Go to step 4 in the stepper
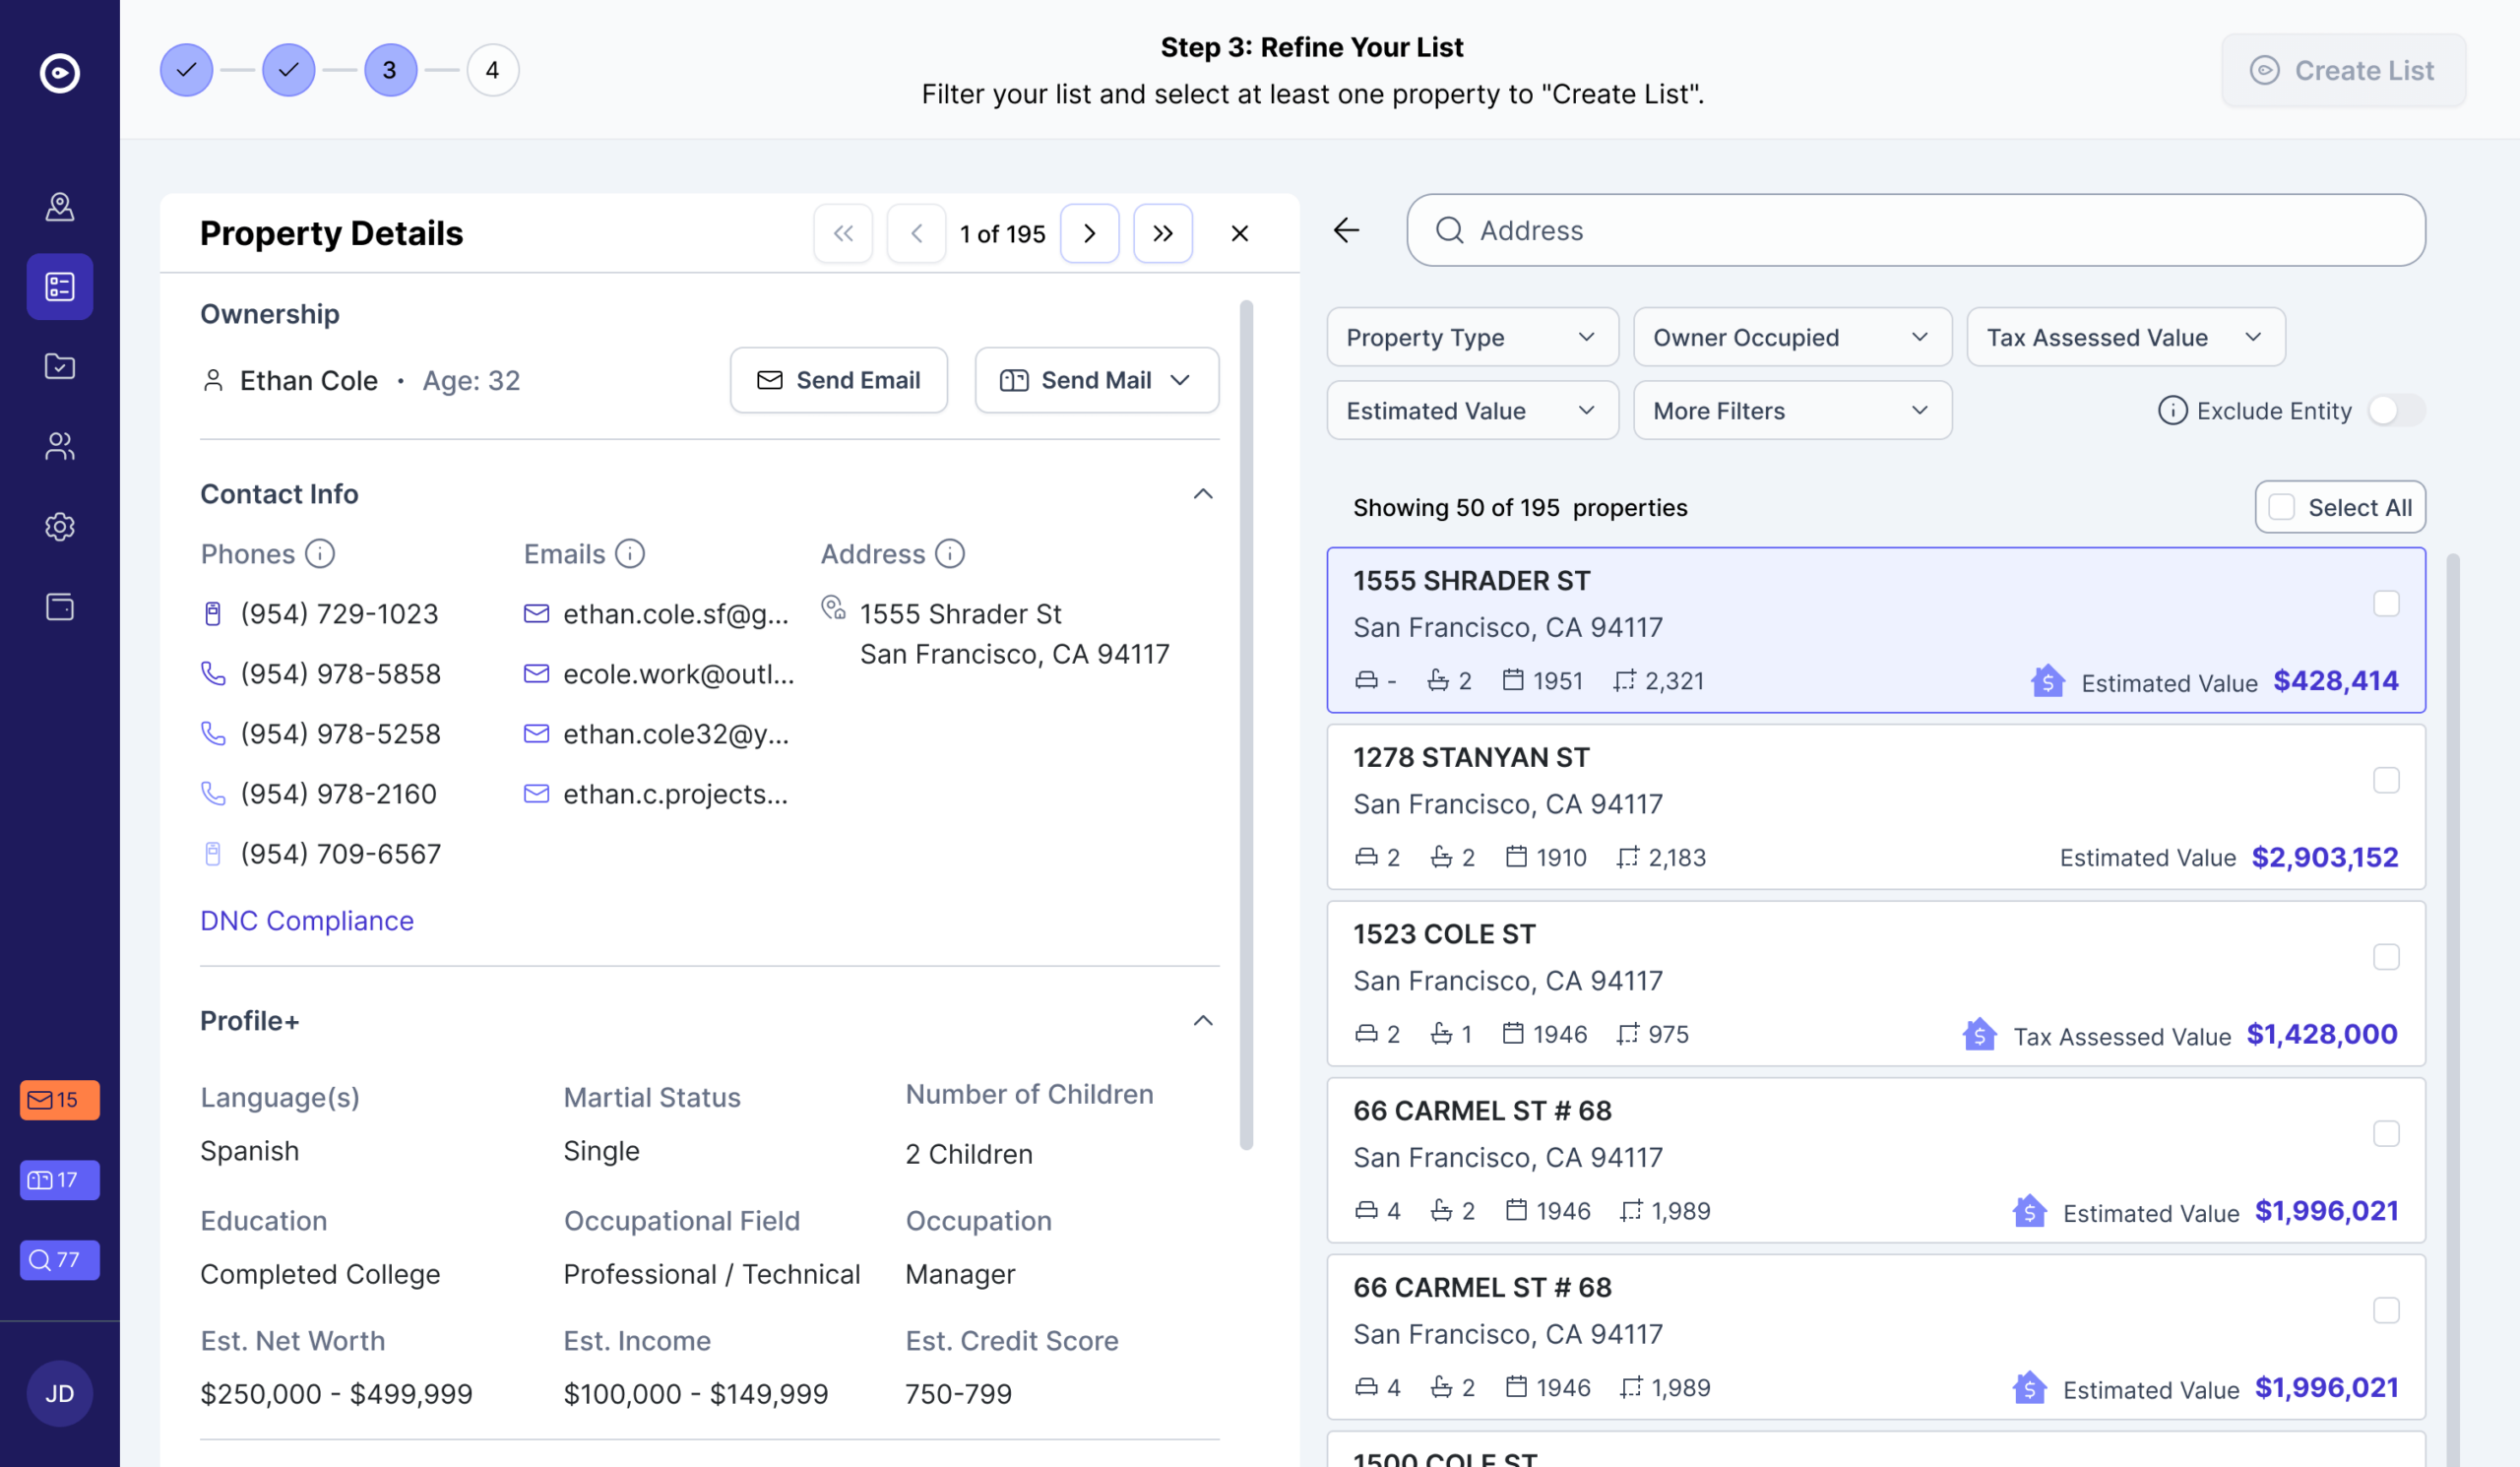This screenshot has width=2520, height=1467. tap(492, 70)
